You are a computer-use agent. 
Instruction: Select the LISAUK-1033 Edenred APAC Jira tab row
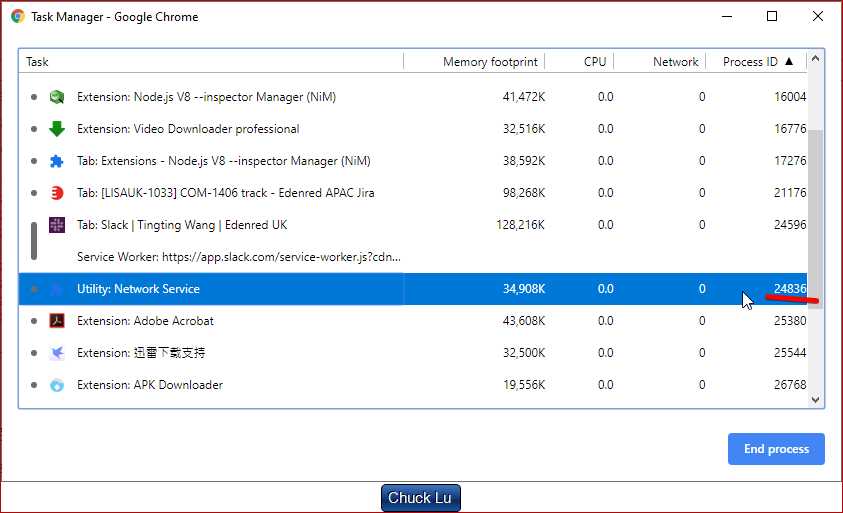click(x=413, y=193)
